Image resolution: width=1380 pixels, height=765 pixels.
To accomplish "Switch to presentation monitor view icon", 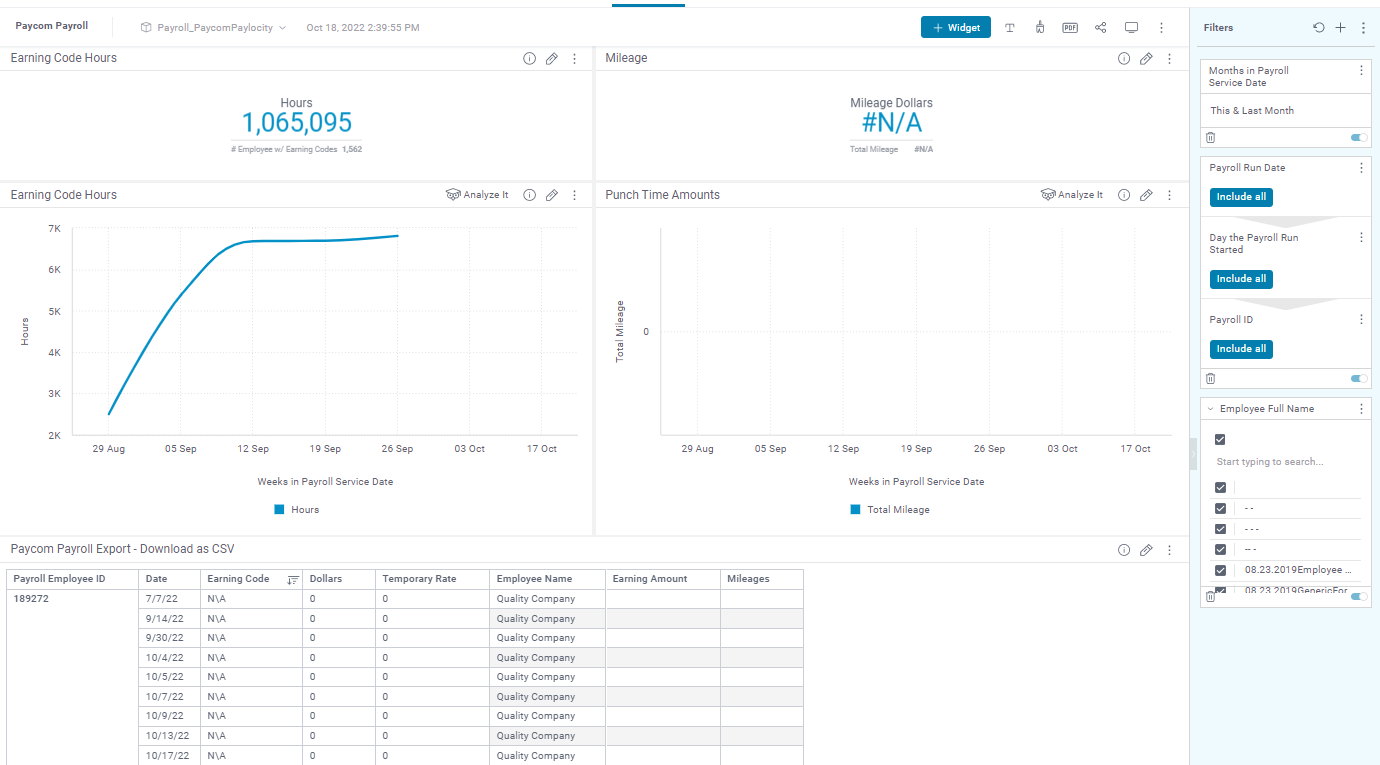I will pos(1131,28).
